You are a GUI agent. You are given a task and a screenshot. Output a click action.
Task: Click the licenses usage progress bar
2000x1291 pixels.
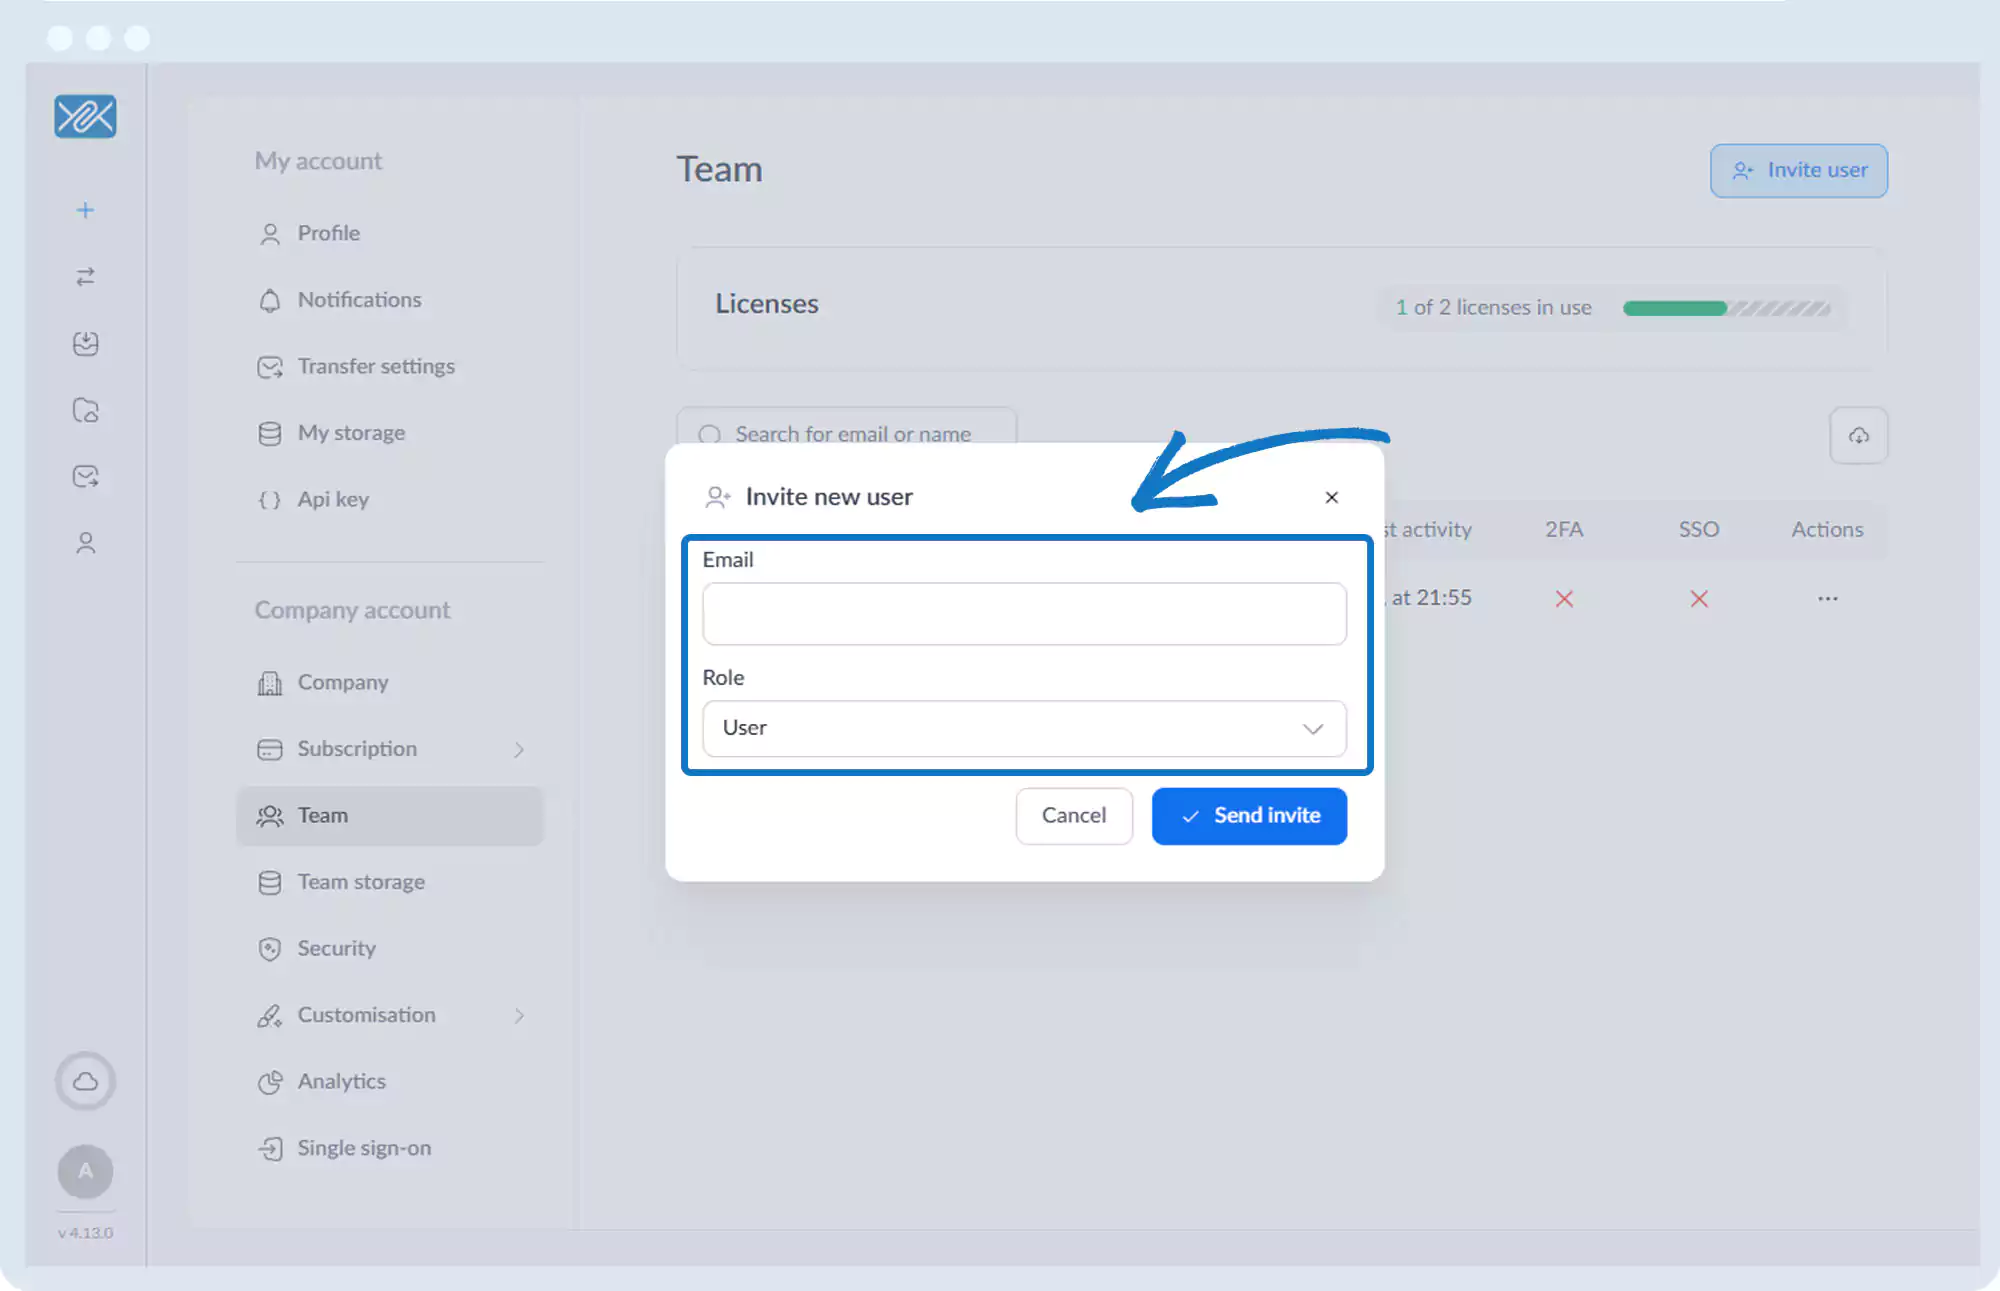coord(1726,308)
